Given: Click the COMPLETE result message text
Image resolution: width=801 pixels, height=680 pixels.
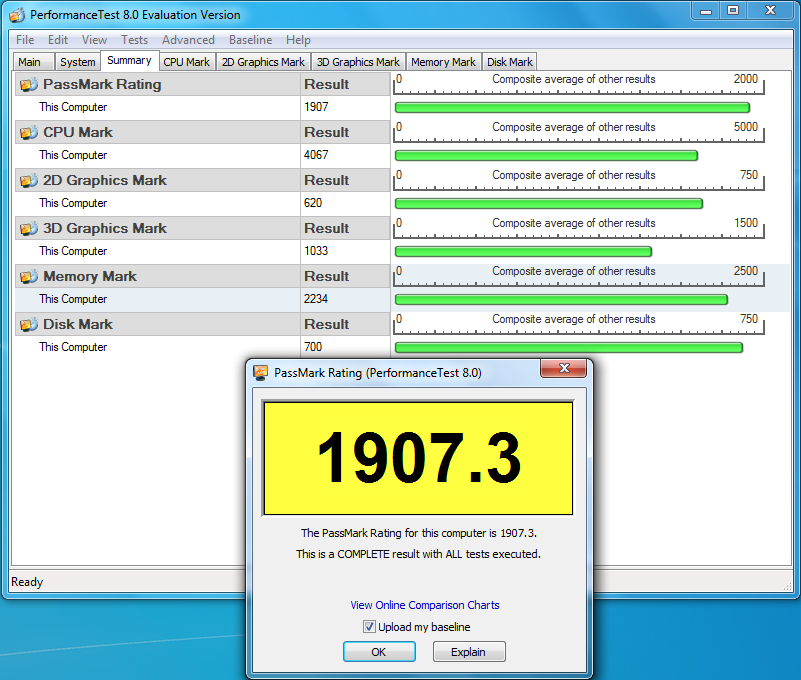Looking at the screenshot, I should click(x=418, y=554).
